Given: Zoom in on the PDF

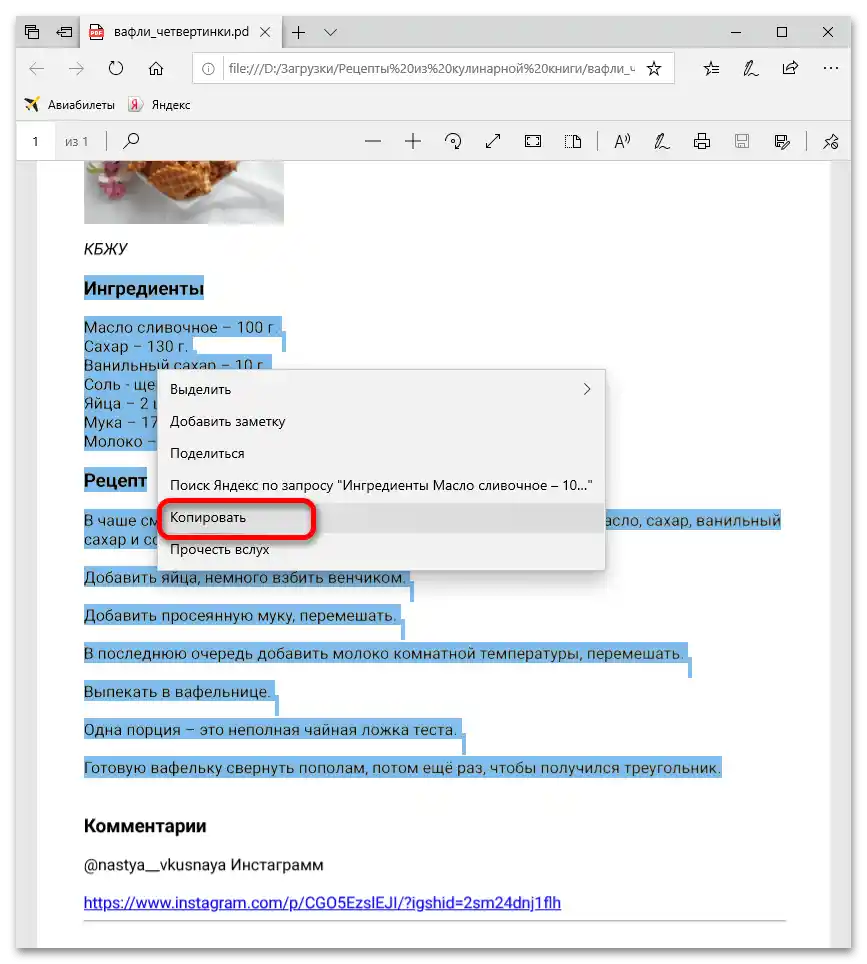Looking at the screenshot, I should [413, 141].
